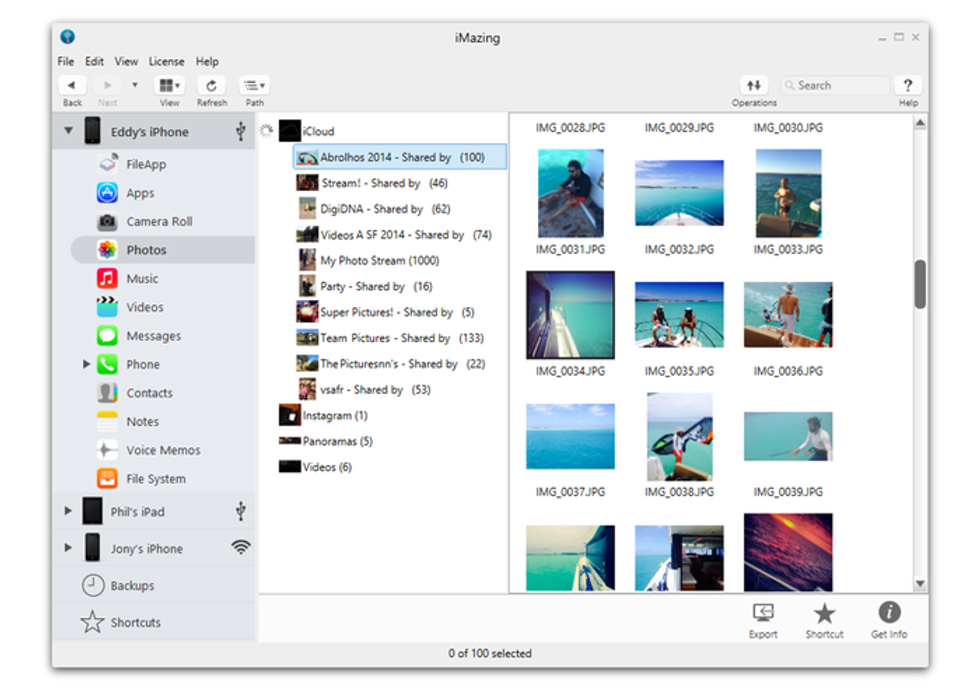Click the Refresh toolbar icon
The image size is (980, 689).
pos(211,86)
